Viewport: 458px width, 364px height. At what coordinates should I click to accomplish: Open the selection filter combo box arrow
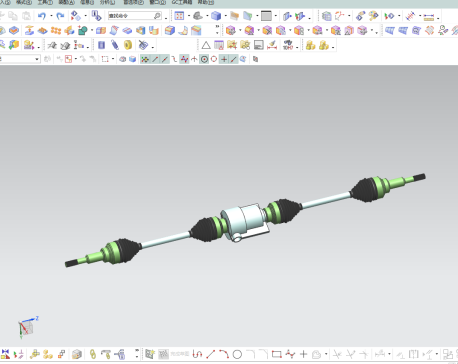pos(37,59)
